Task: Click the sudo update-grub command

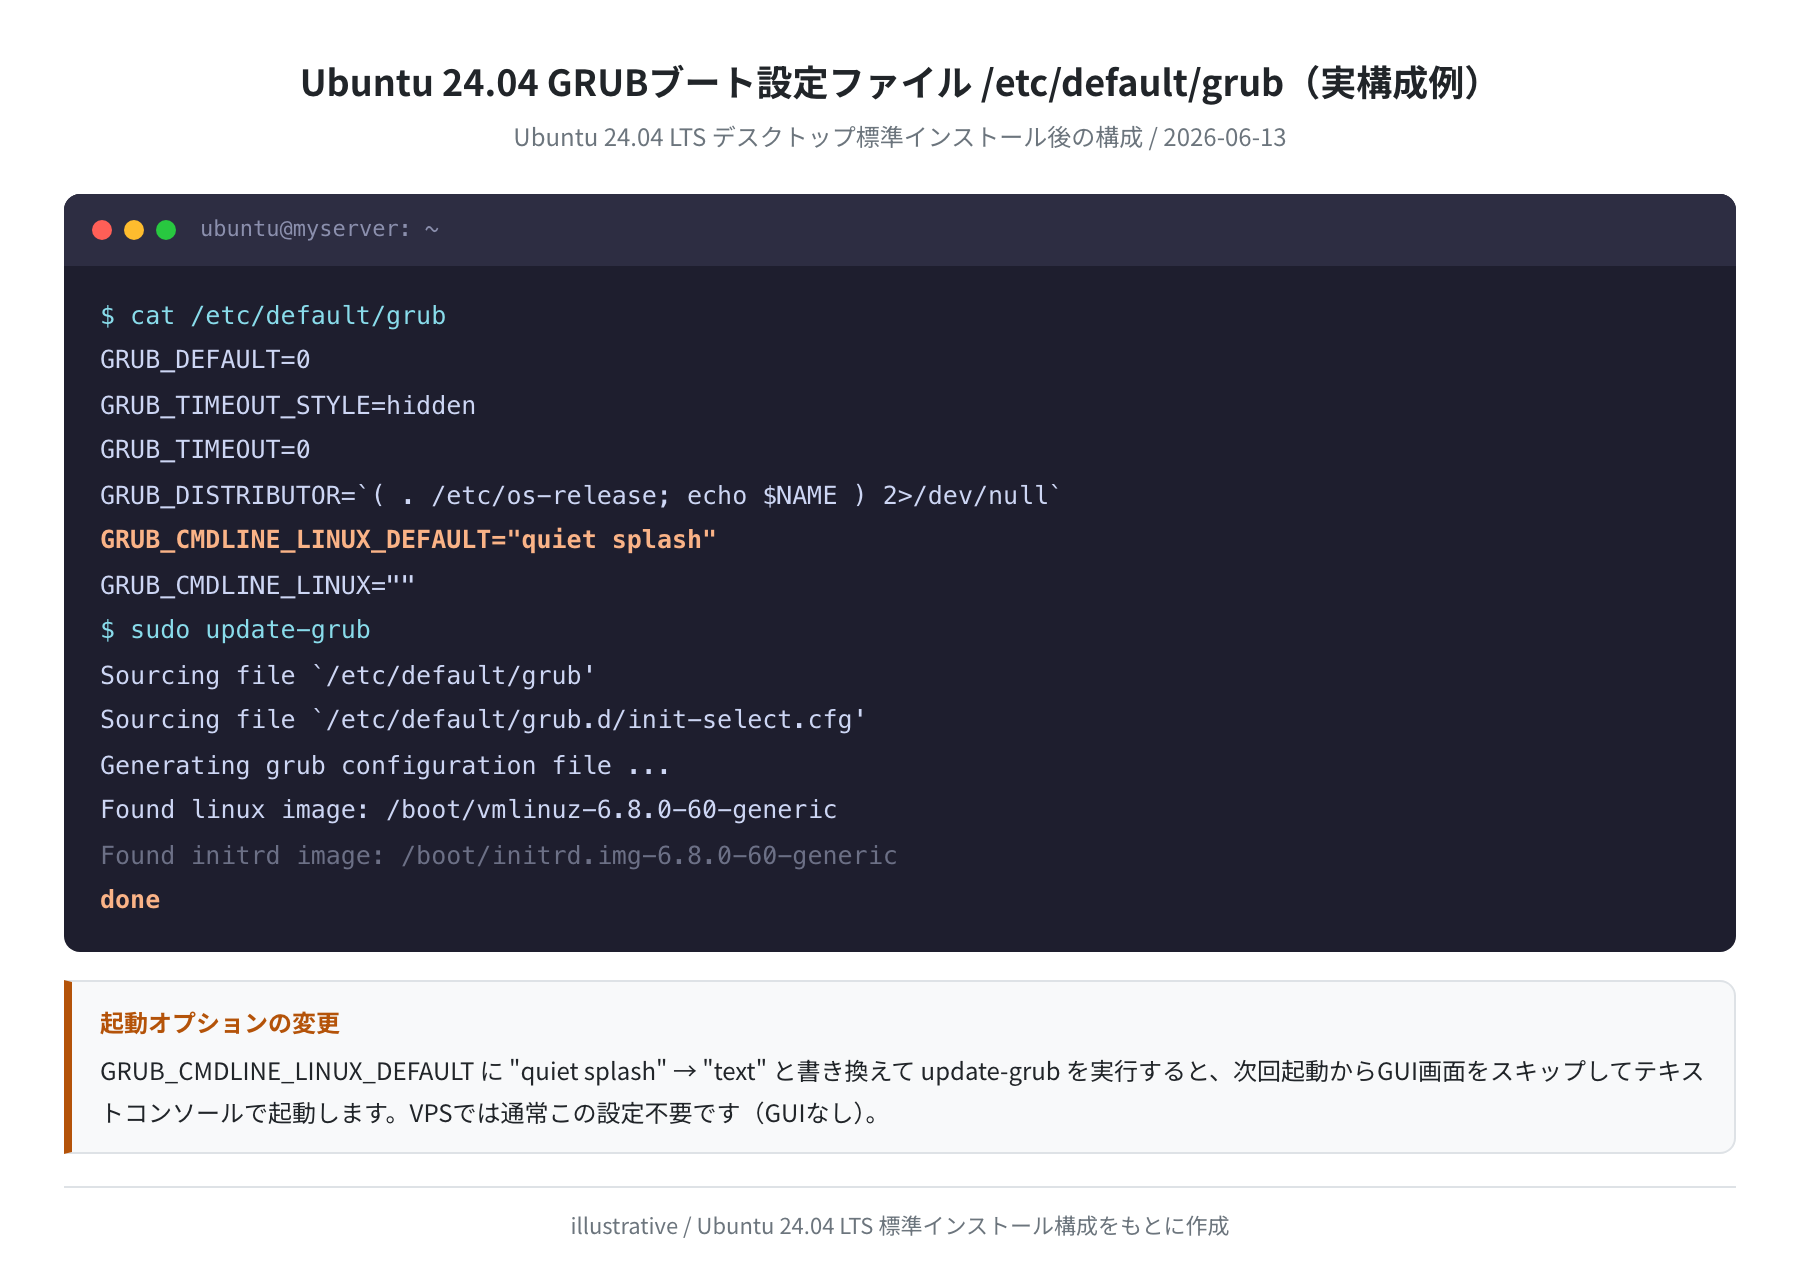Action: click(235, 630)
